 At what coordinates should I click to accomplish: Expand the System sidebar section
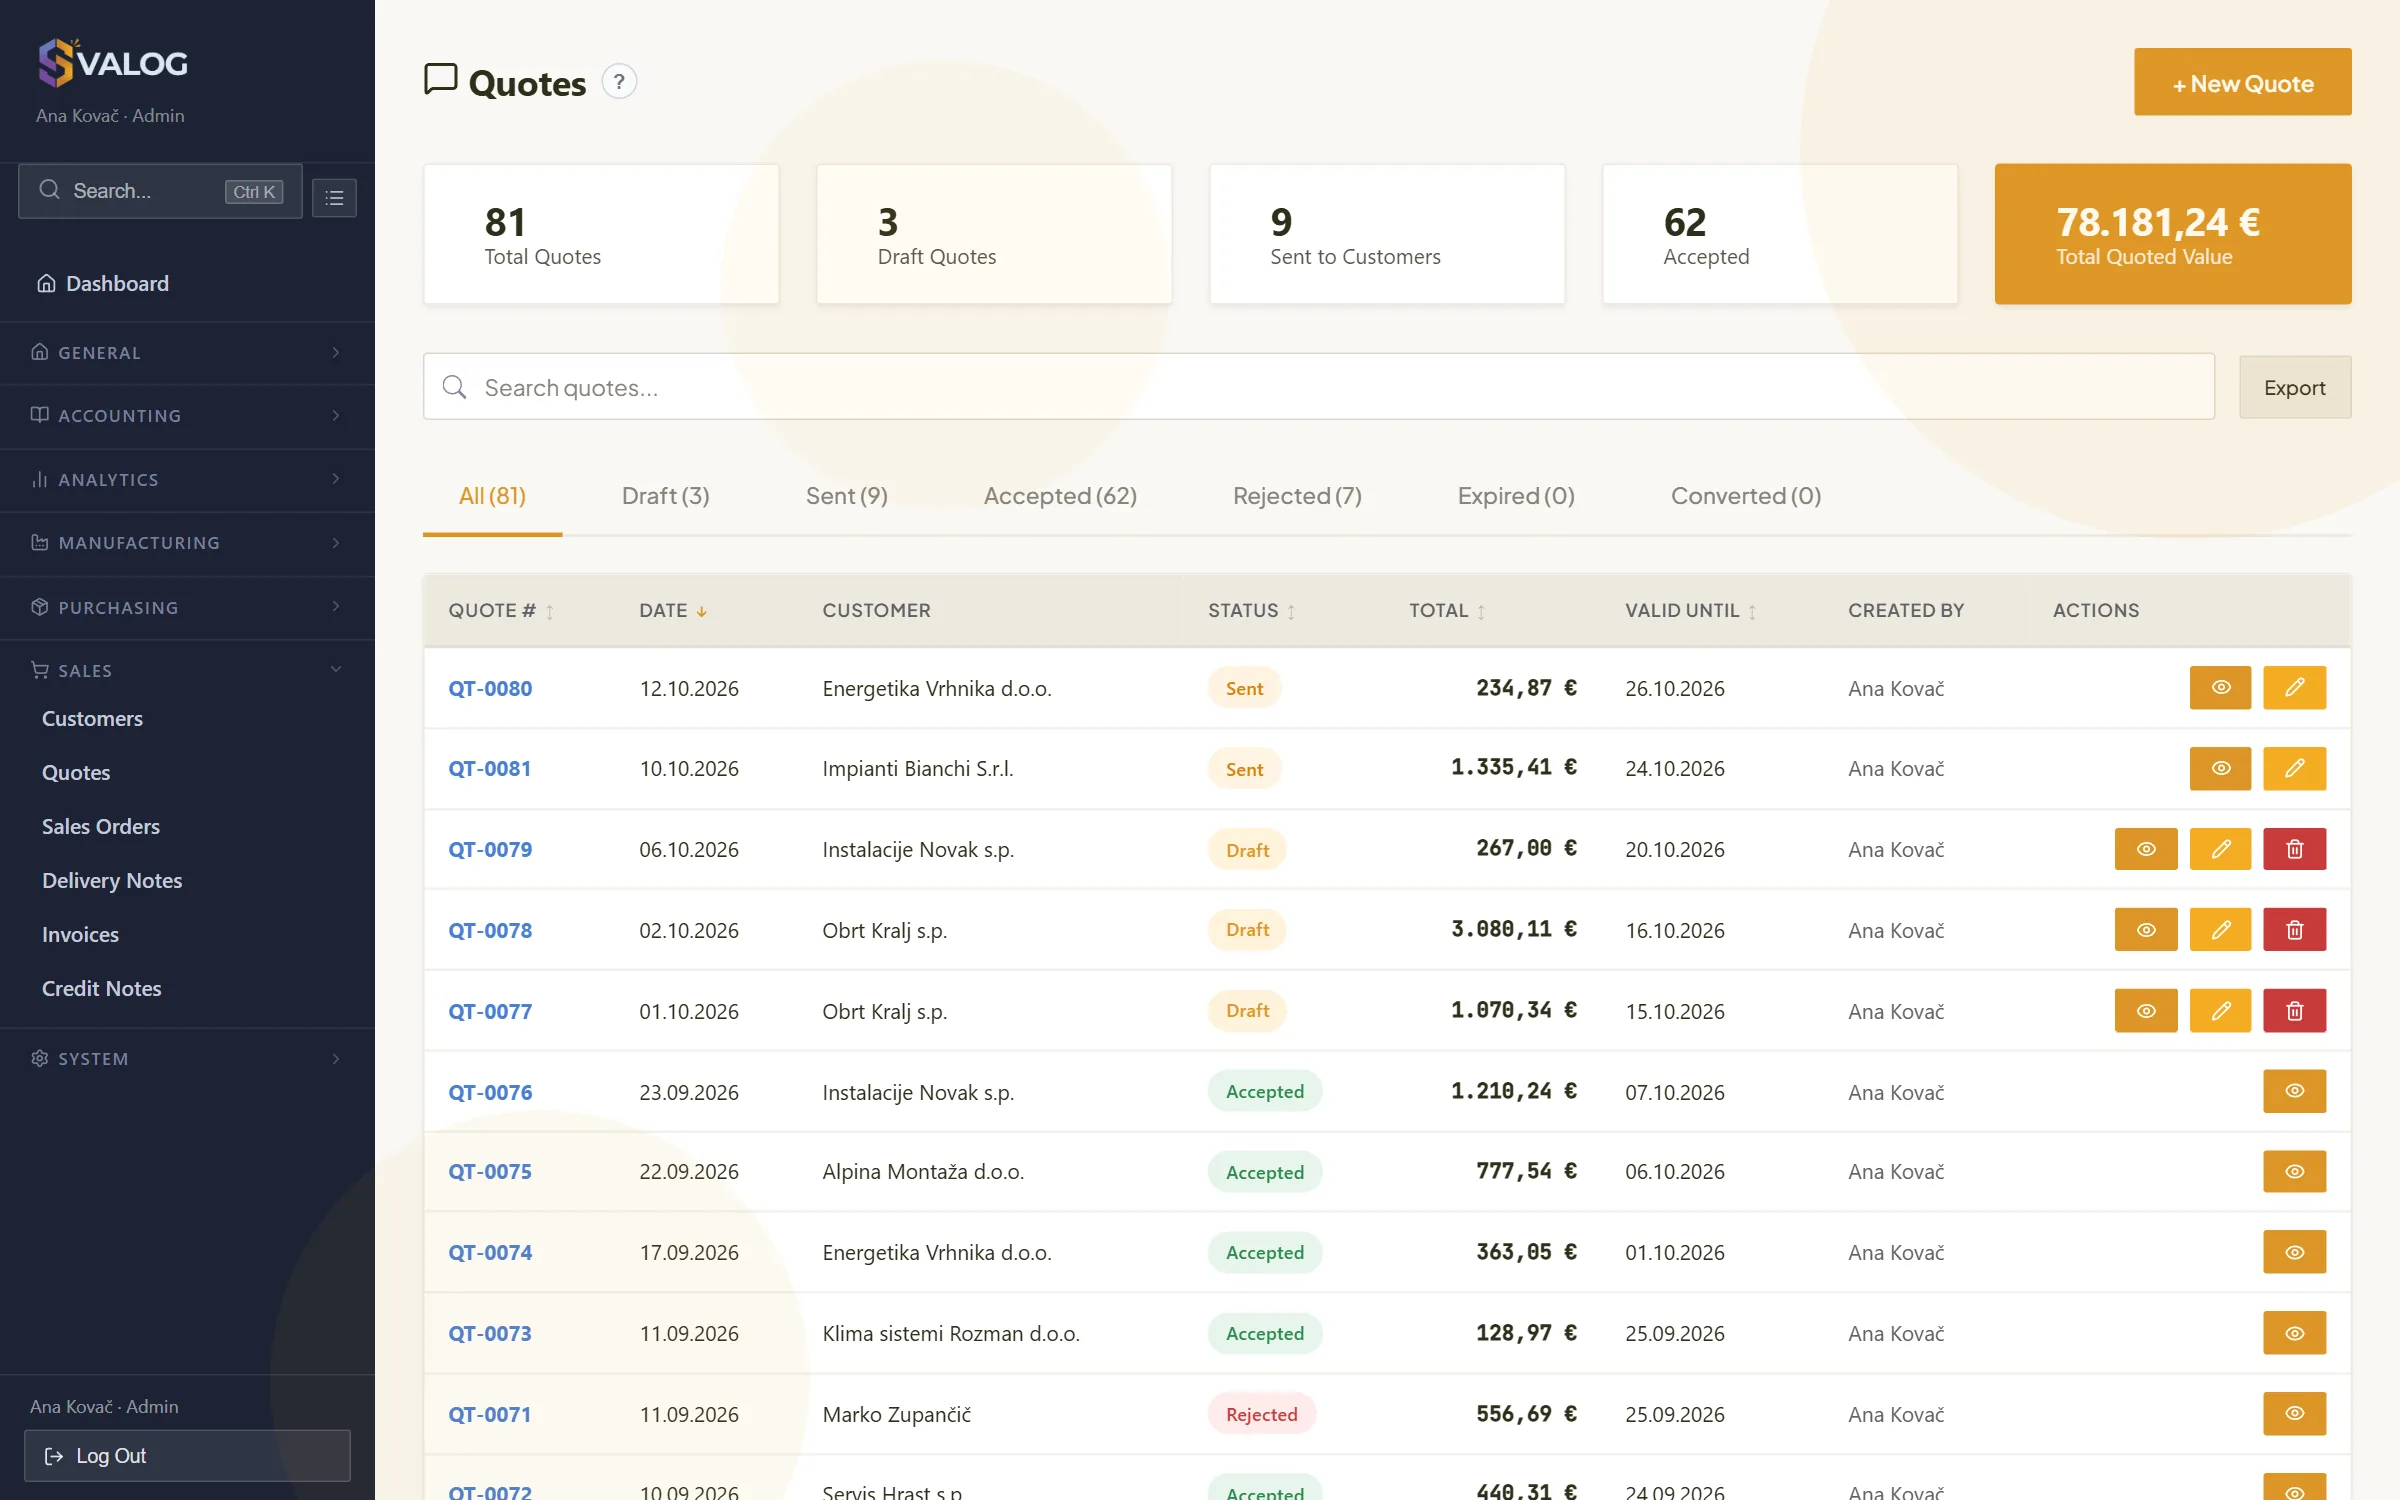pos(187,1059)
